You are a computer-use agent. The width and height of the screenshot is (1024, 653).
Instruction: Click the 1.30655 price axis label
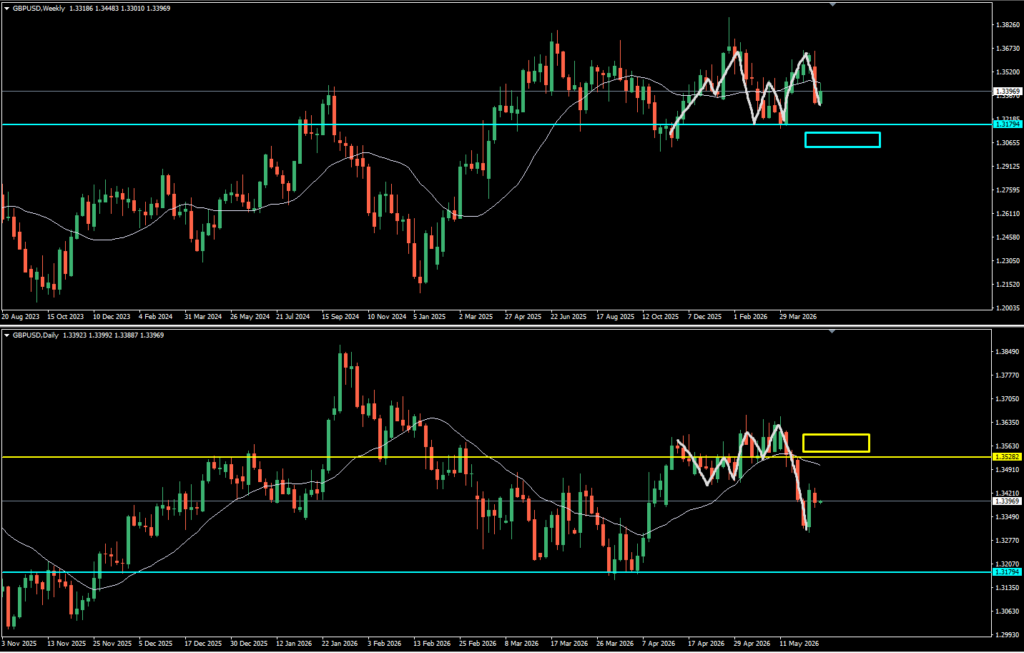1009,142
